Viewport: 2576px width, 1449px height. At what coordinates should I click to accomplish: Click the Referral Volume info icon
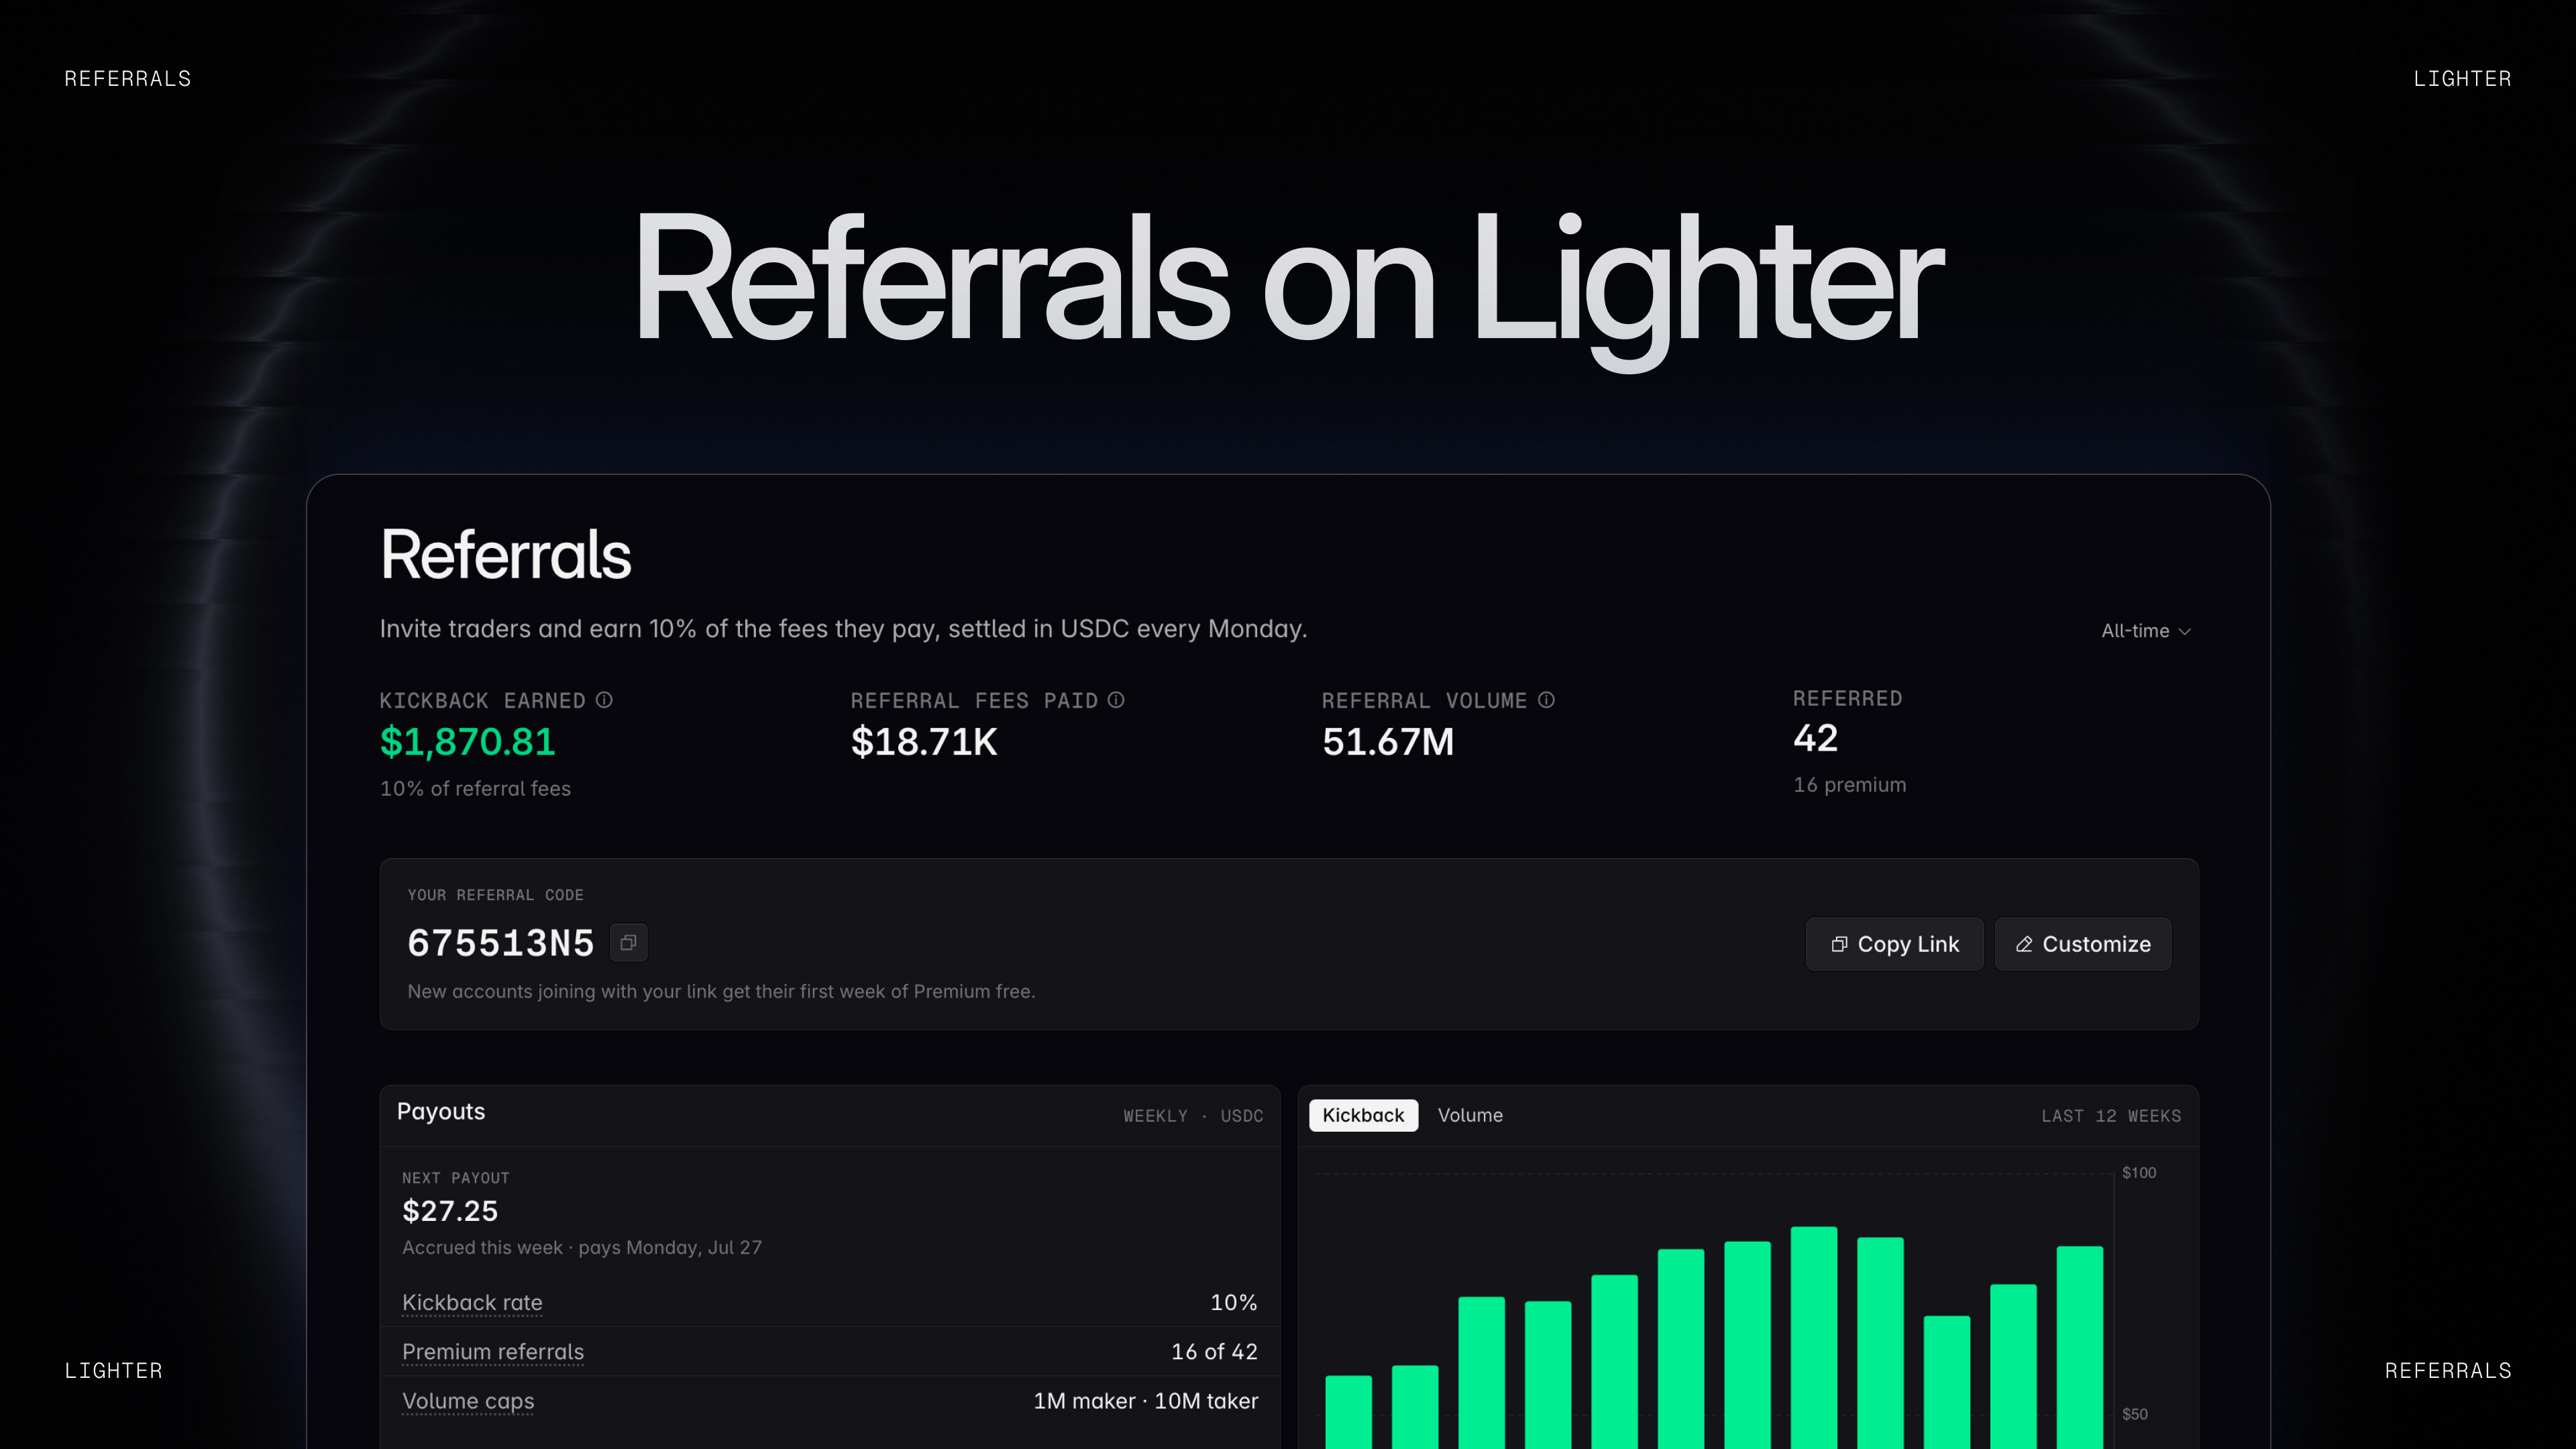coord(1546,700)
